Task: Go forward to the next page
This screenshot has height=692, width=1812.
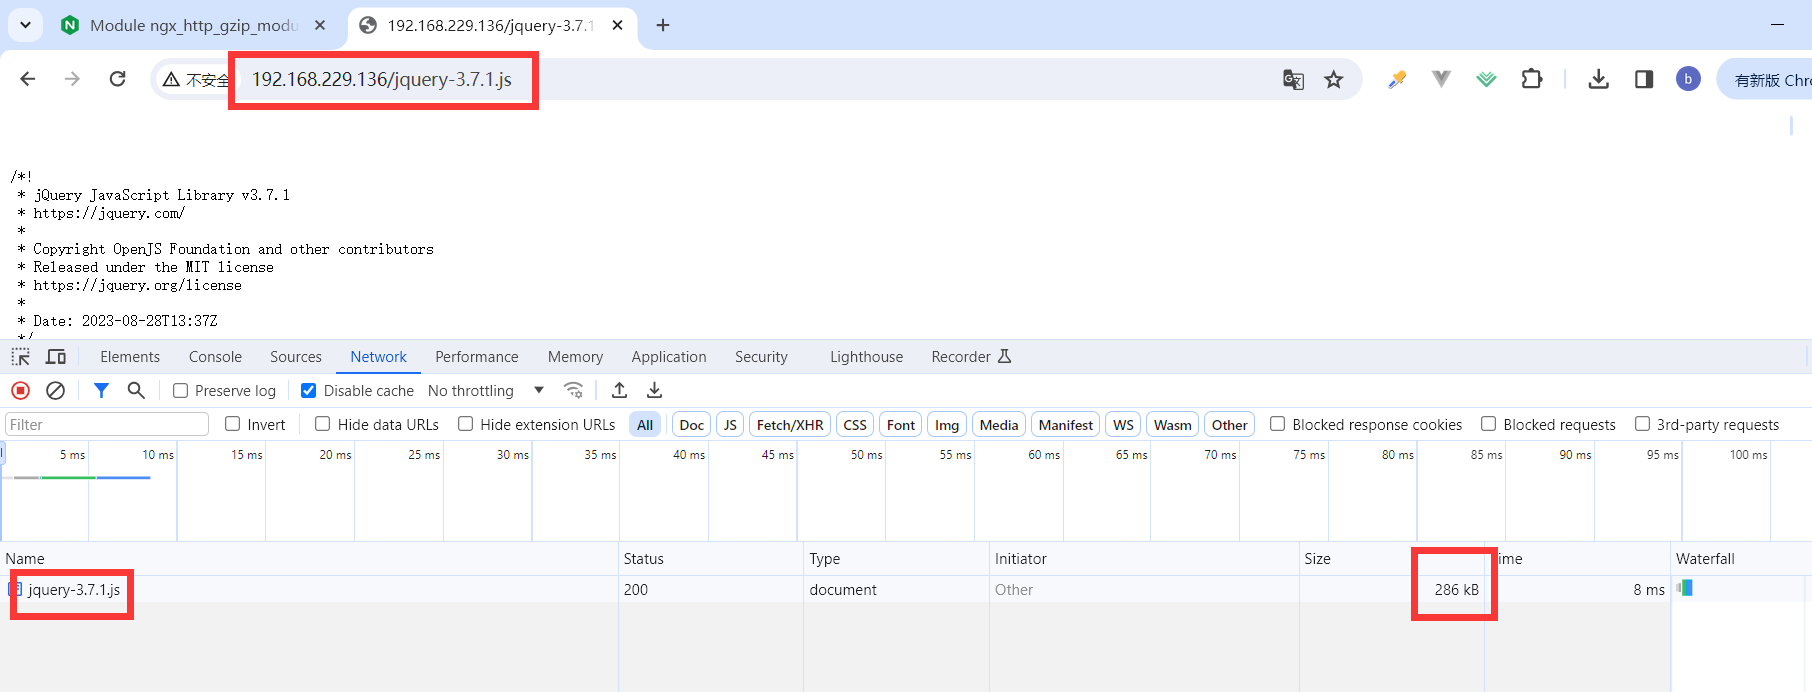Action: 72,79
